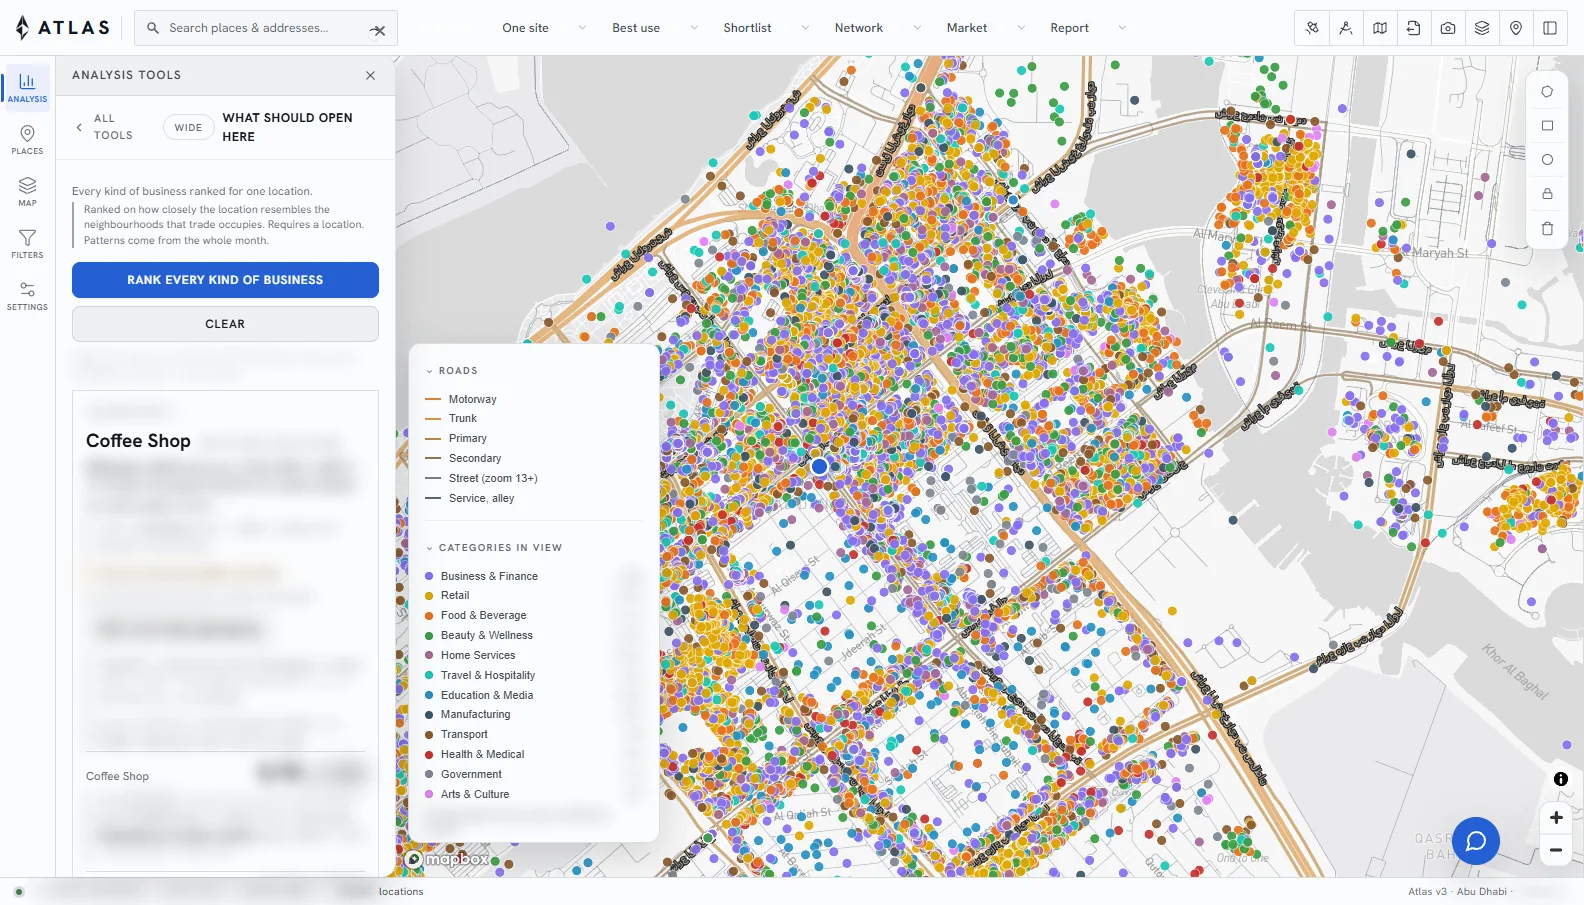Click the blue selected location marker on map
This screenshot has height=905, width=1584.
pyautogui.click(x=820, y=466)
